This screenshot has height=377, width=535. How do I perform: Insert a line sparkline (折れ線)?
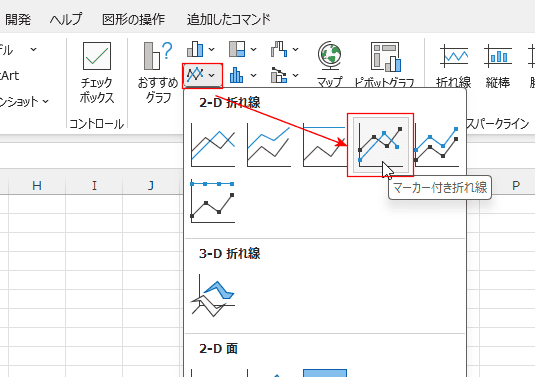(453, 65)
